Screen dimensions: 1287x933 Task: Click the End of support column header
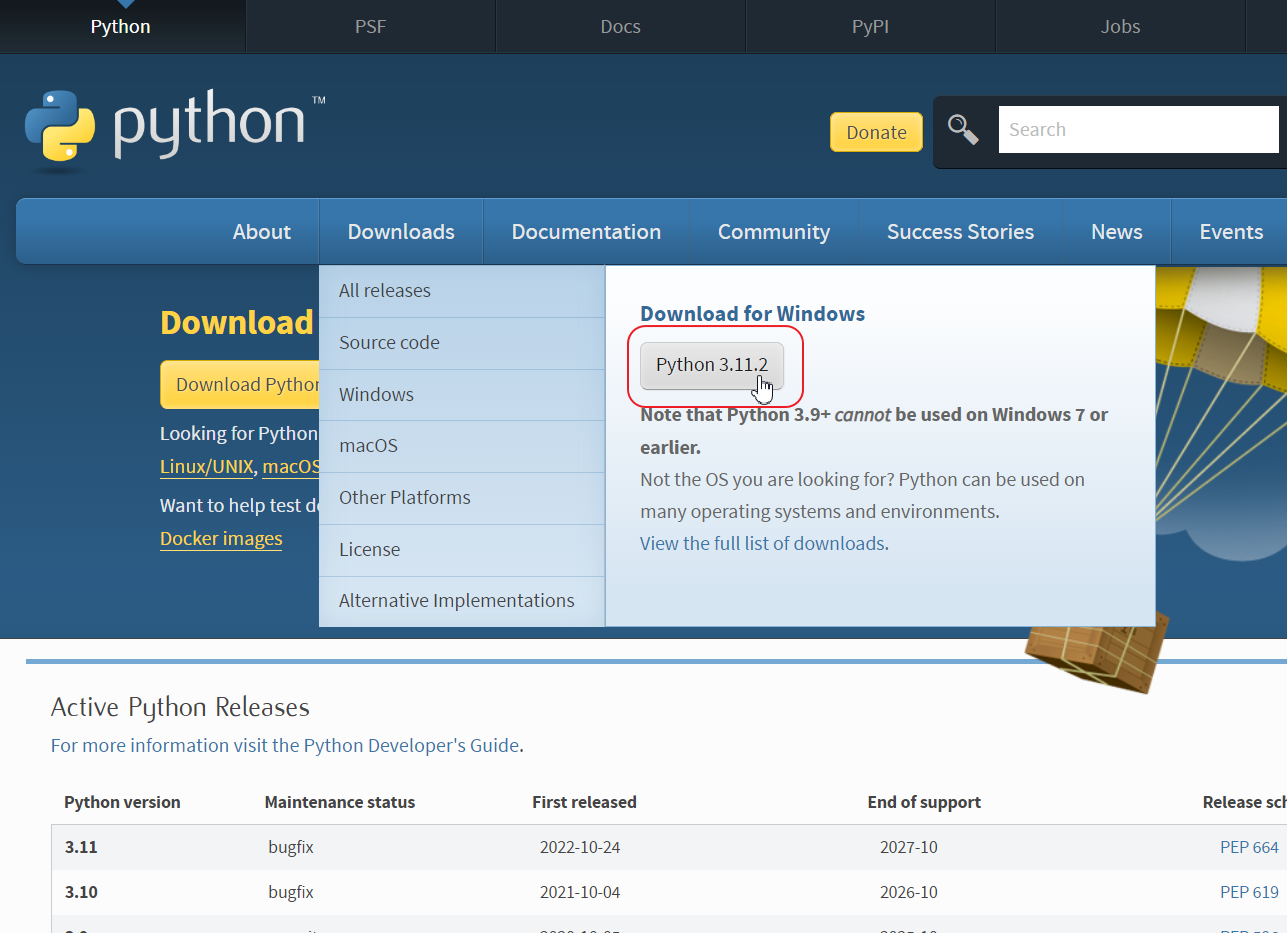tap(924, 802)
